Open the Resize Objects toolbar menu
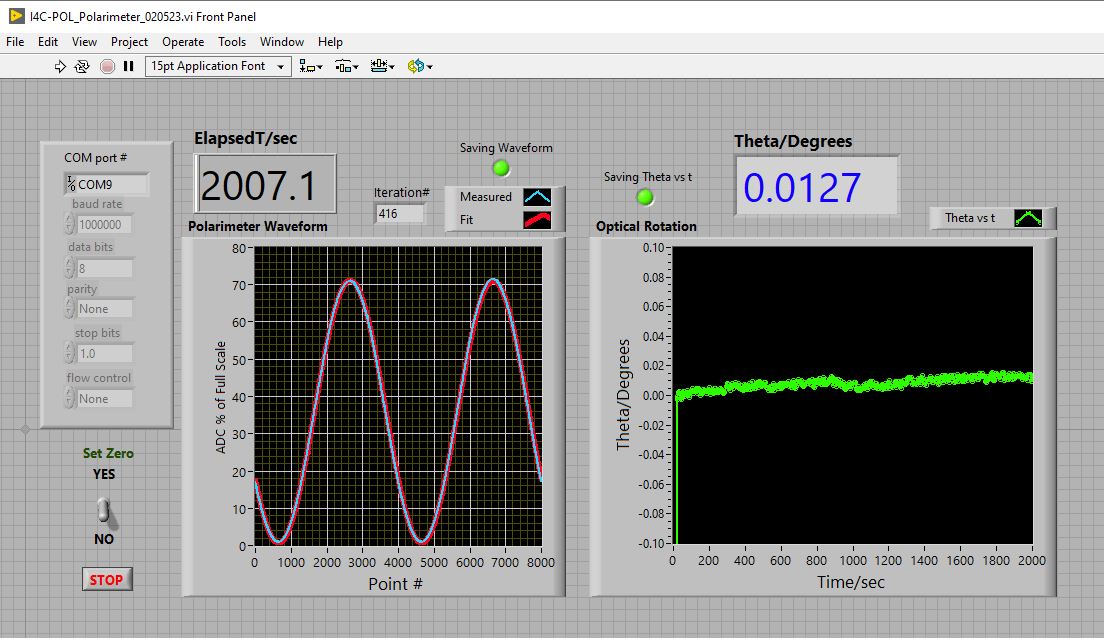Image resolution: width=1104 pixels, height=638 pixels. 382,66
